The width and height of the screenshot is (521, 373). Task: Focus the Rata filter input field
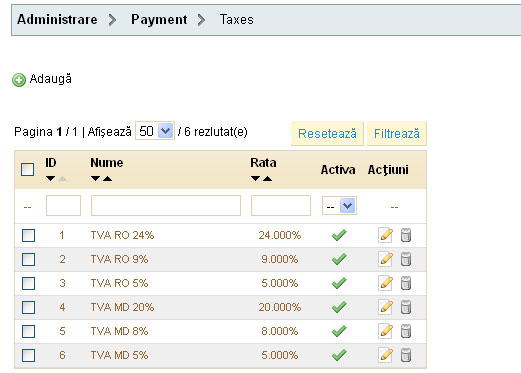click(281, 206)
